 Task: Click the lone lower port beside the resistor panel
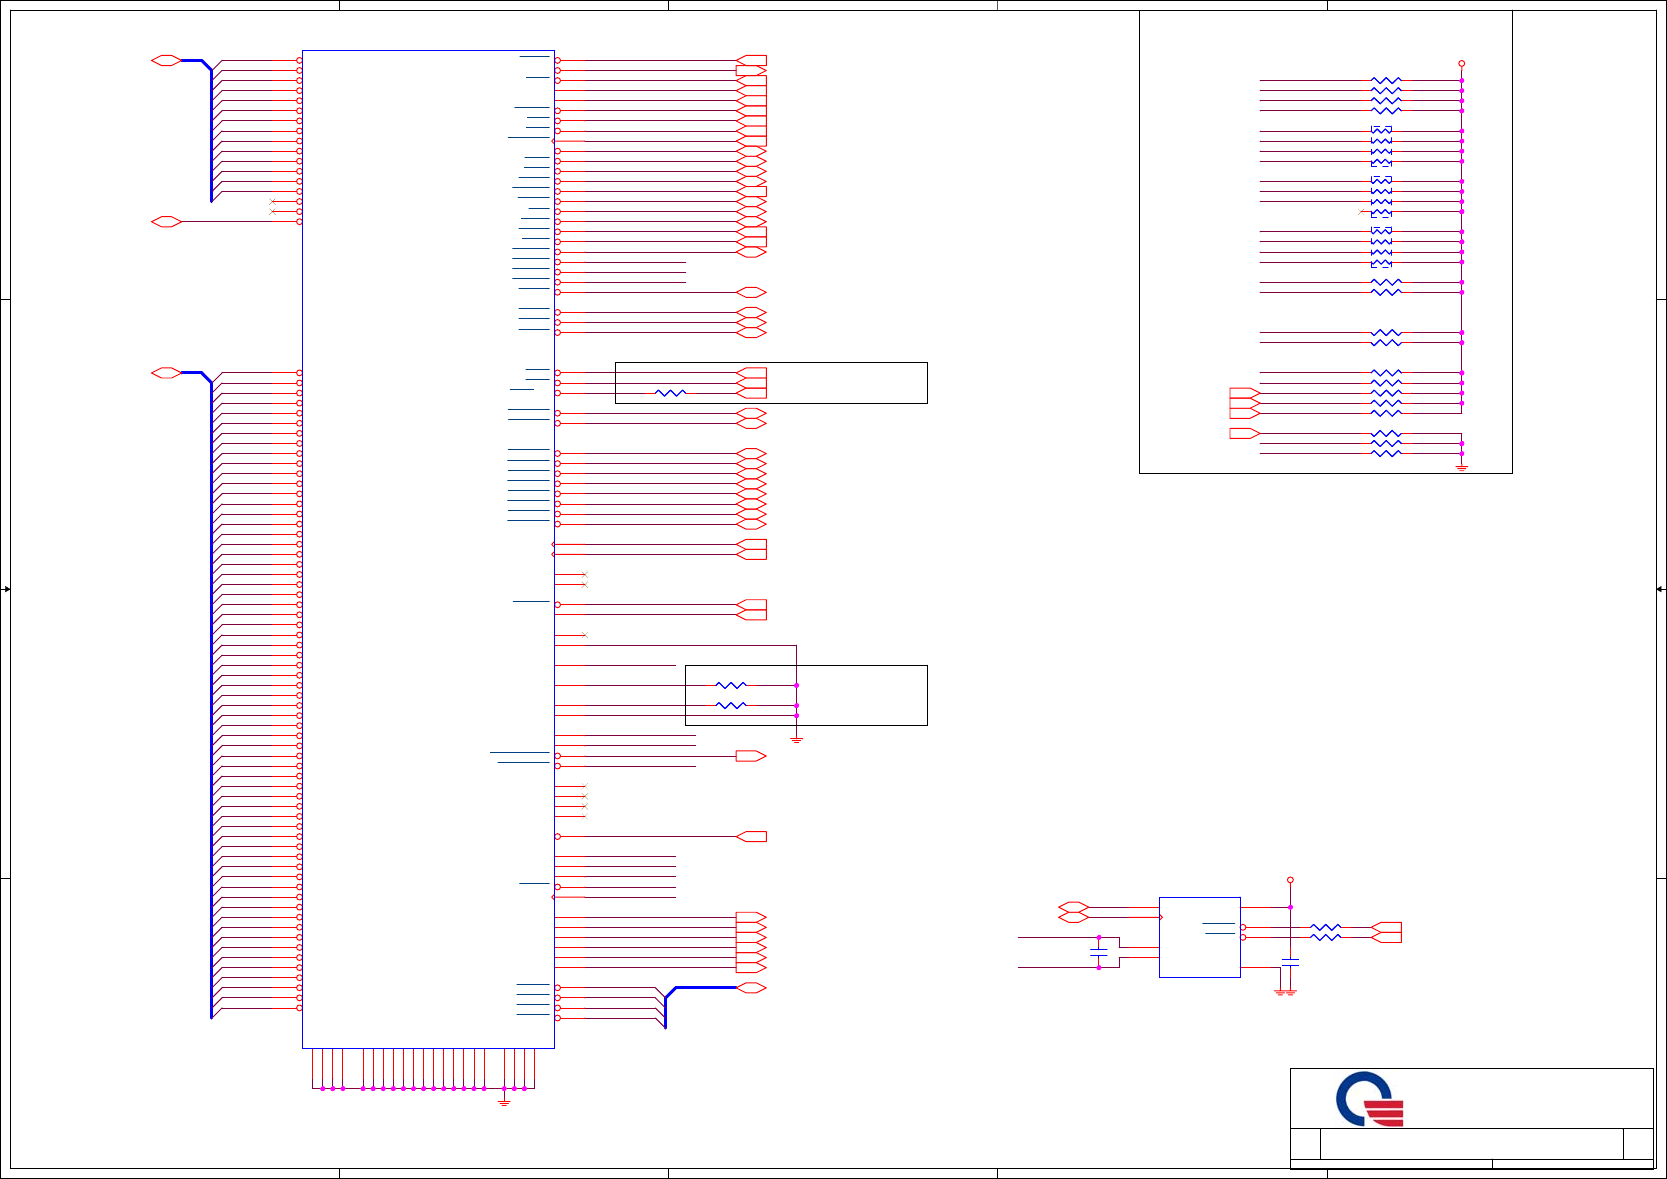point(1245,433)
